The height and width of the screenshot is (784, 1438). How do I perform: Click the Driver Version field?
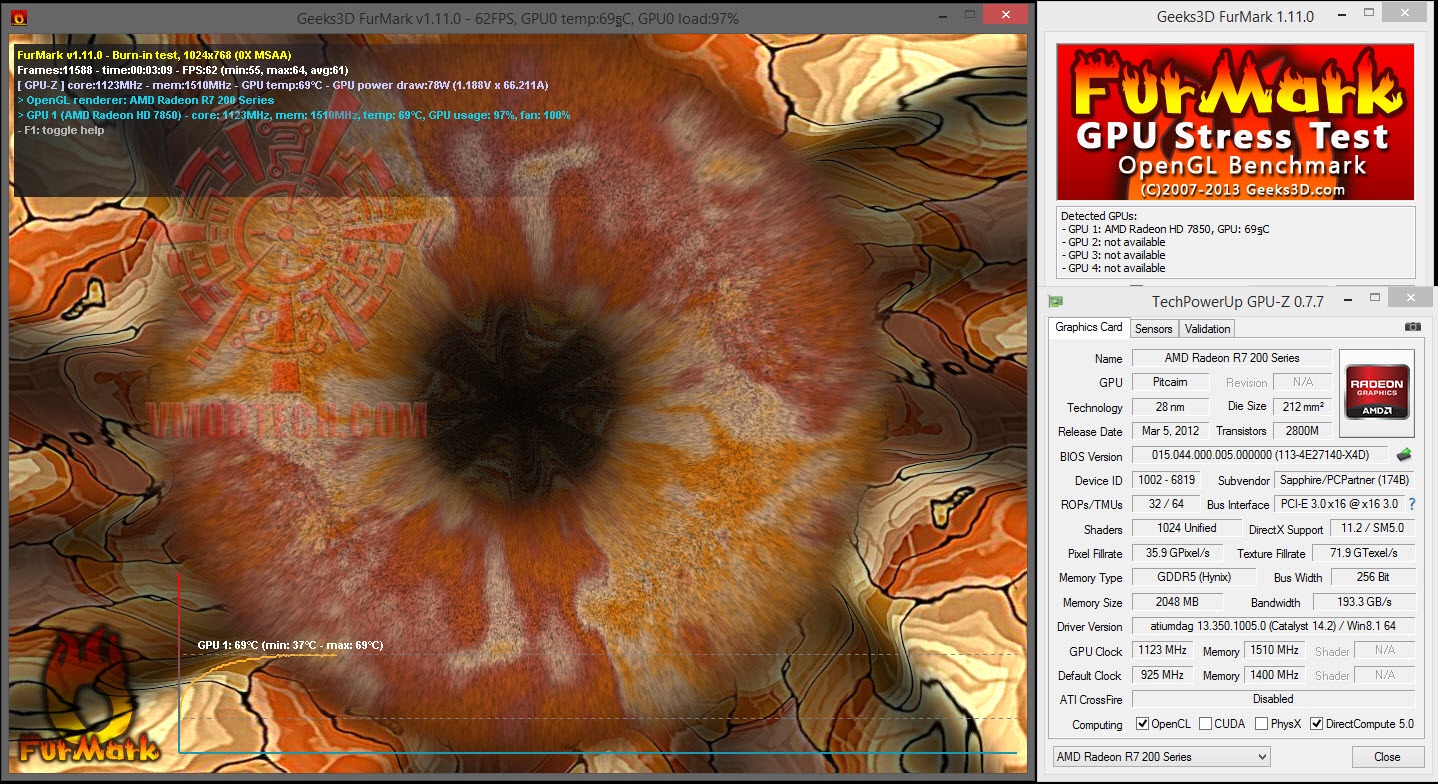point(1274,626)
